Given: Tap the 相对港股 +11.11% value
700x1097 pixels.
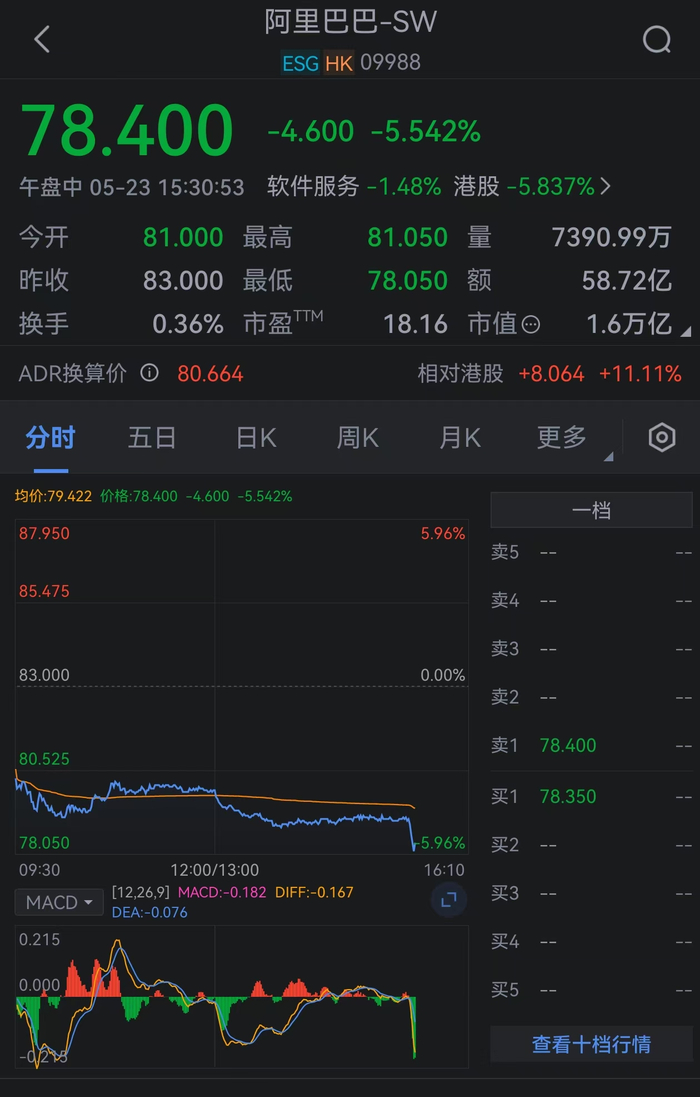Looking at the screenshot, I should pos(640,374).
